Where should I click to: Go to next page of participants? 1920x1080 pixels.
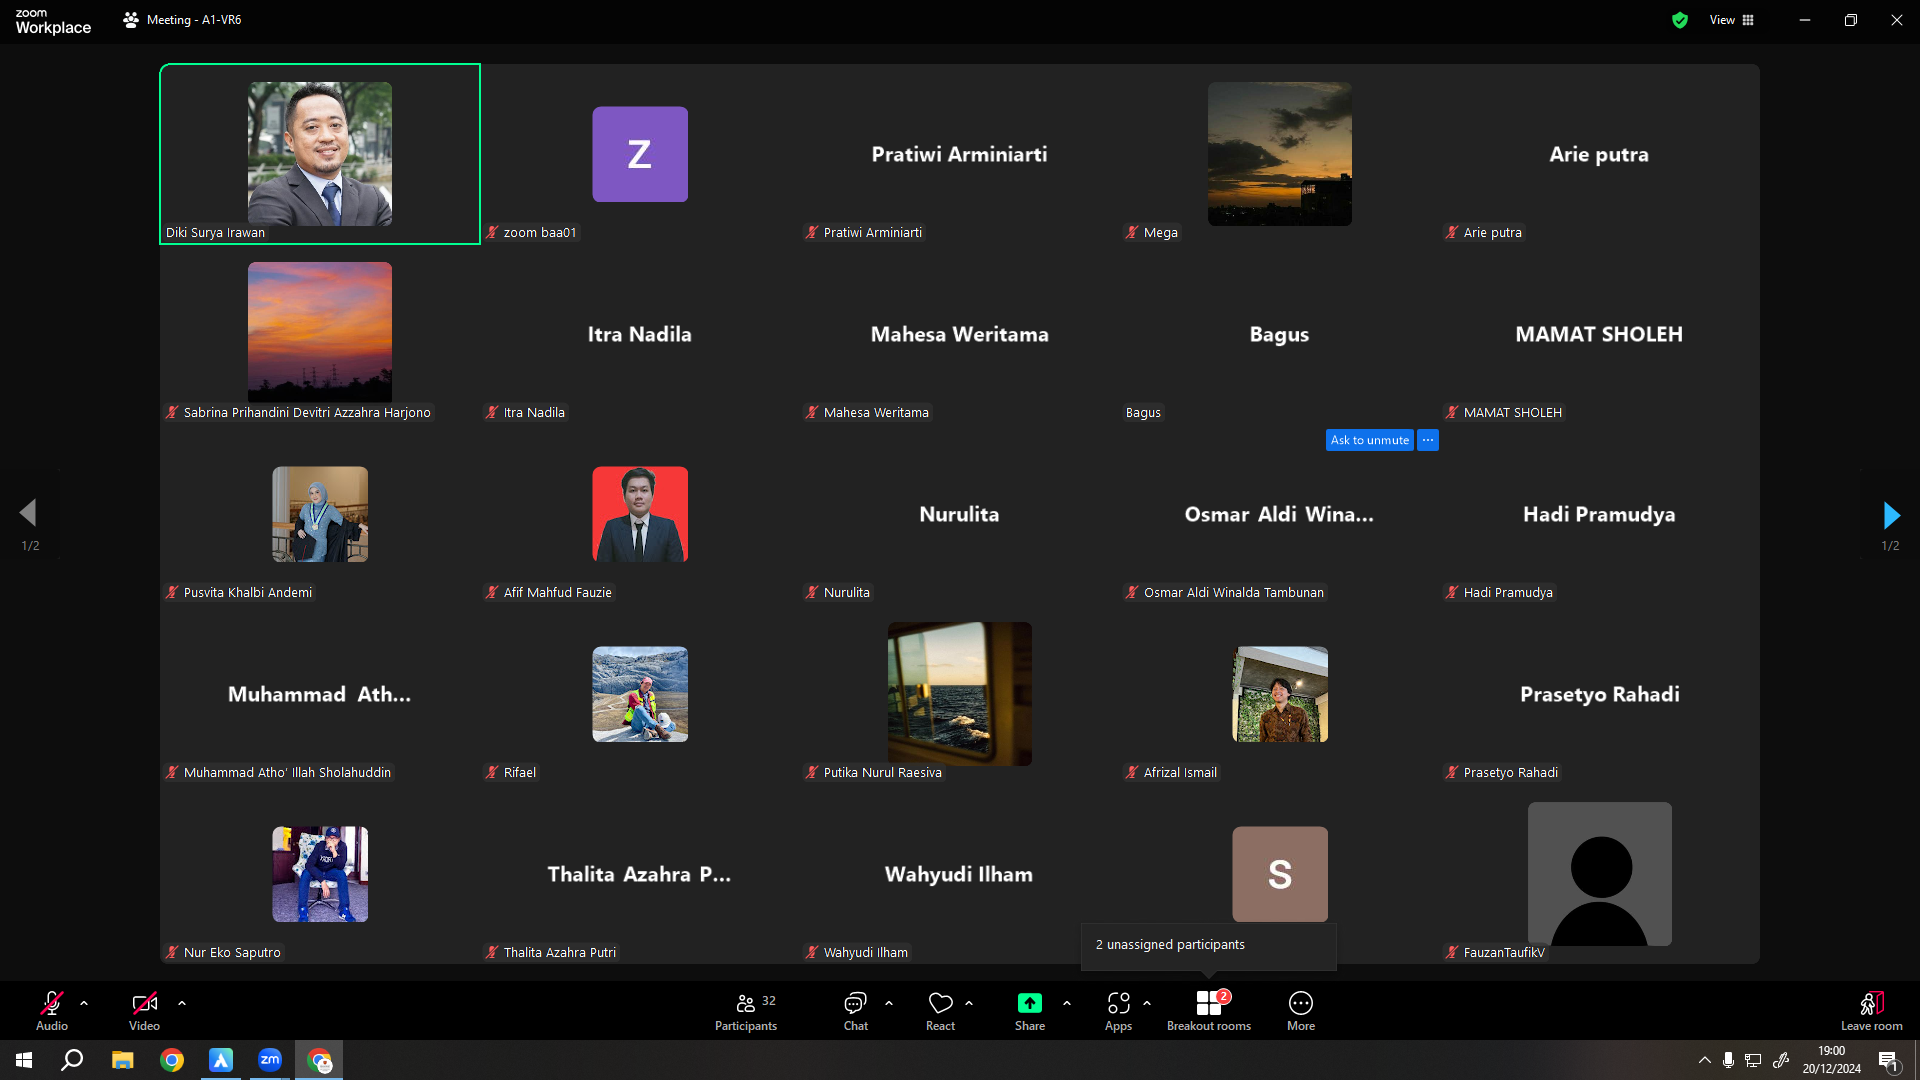coord(1890,515)
